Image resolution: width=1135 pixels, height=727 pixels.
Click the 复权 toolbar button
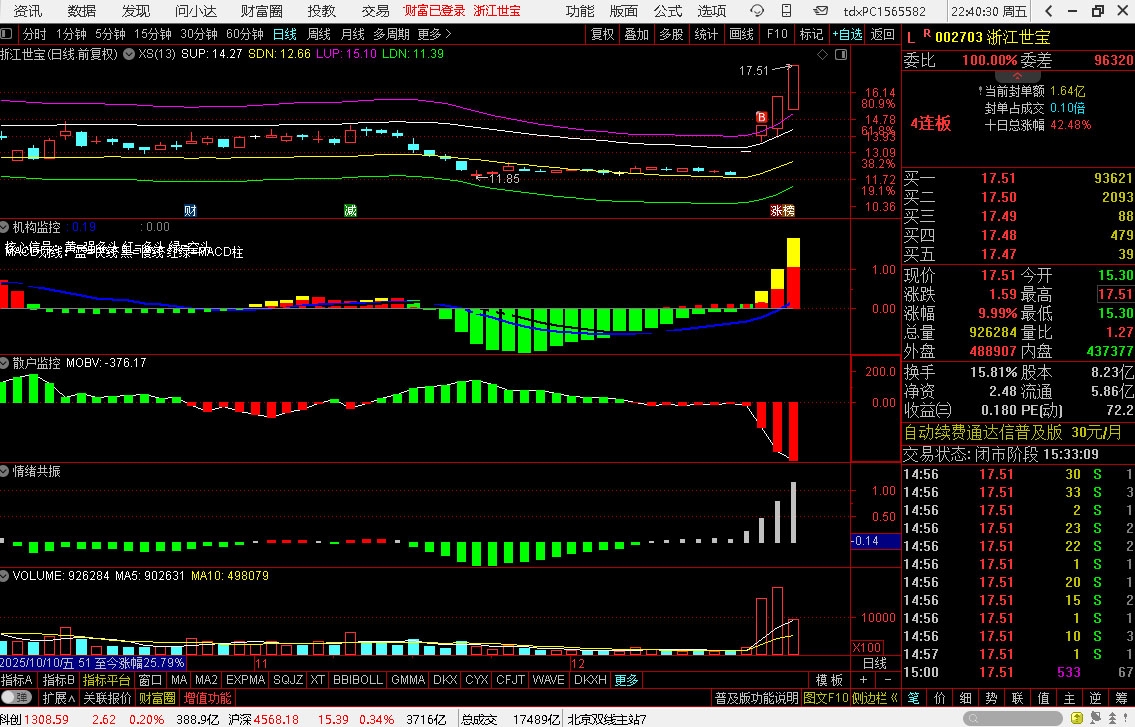[x=602, y=34]
